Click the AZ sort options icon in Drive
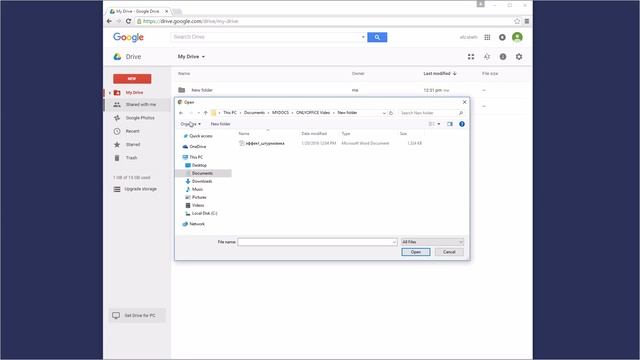640x360 pixels. pyautogui.click(x=487, y=57)
